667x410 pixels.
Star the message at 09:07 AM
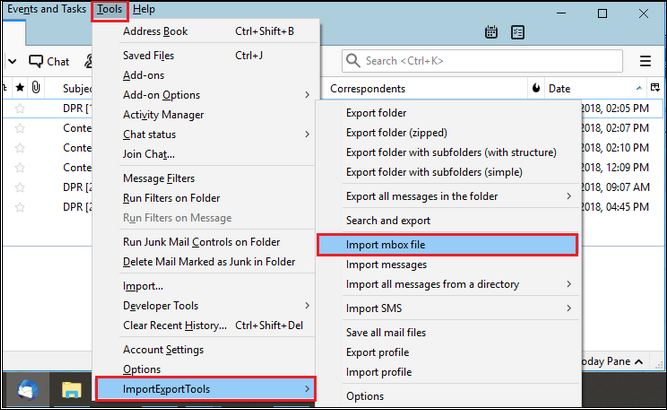point(20,187)
